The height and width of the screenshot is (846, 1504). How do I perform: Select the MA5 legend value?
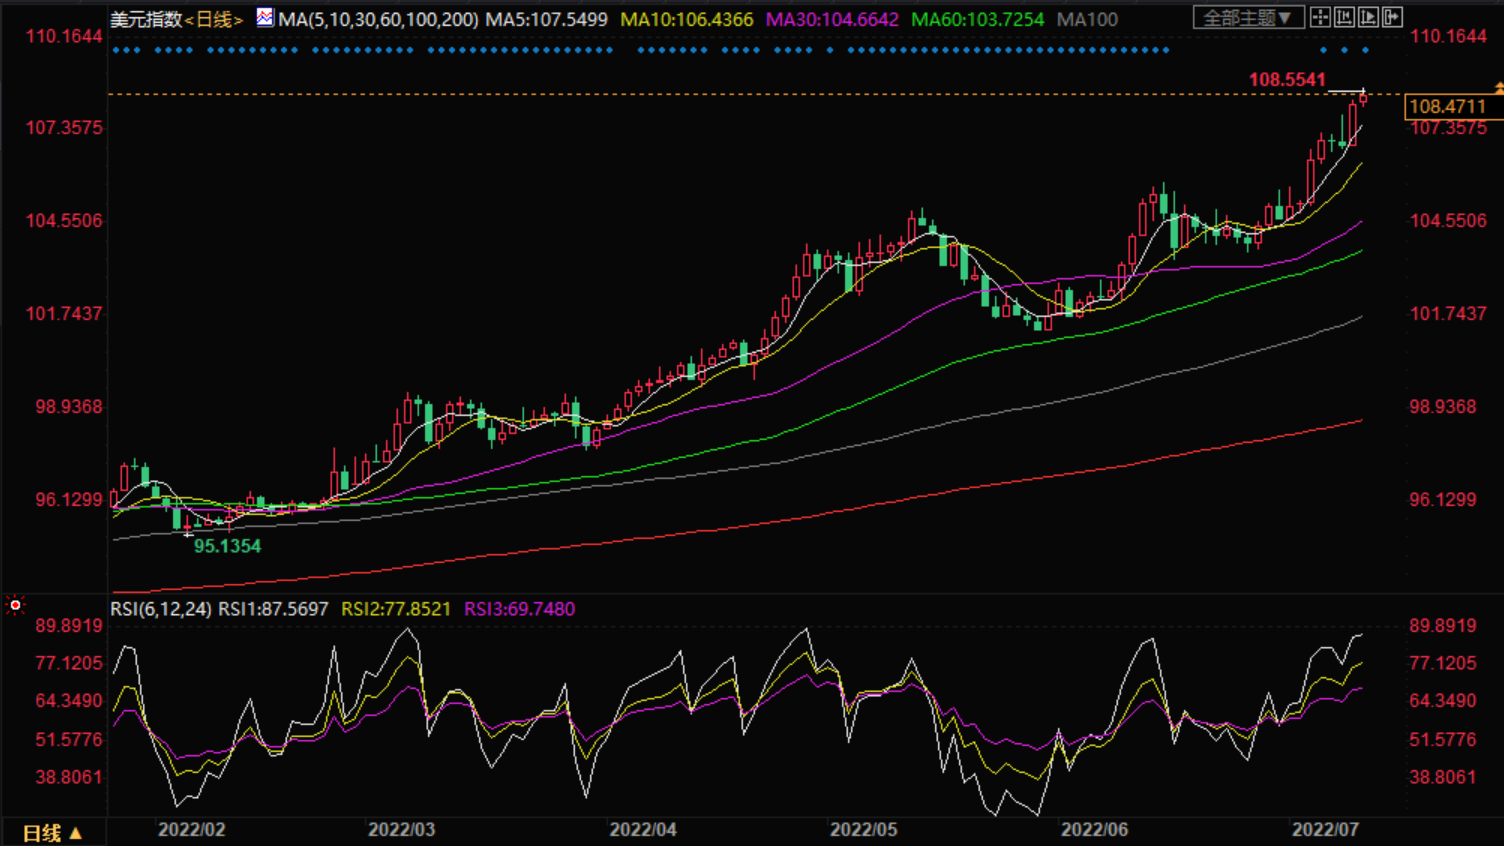click(546, 19)
